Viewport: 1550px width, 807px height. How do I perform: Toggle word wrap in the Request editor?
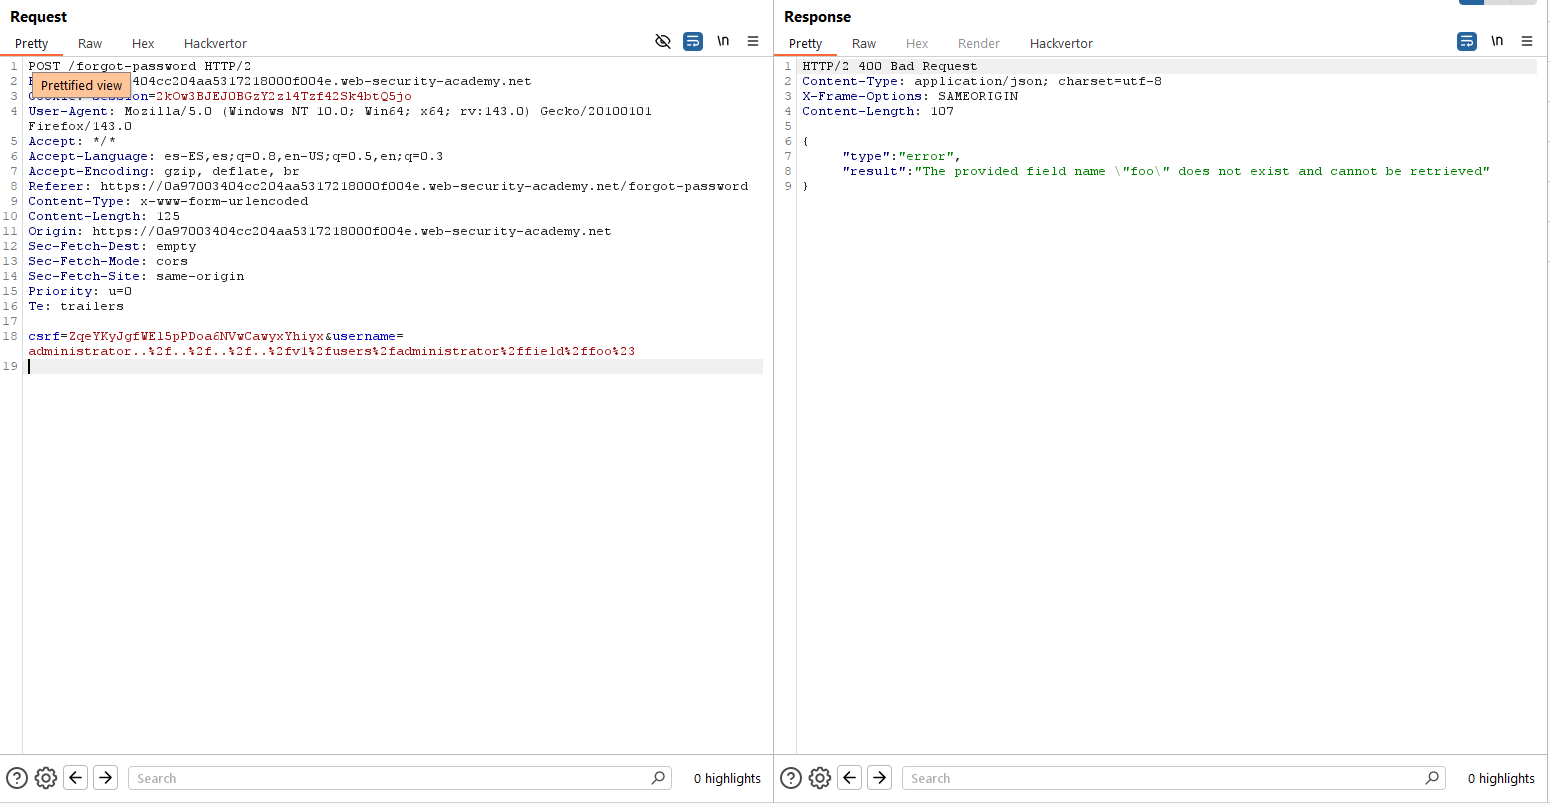coord(693,41)
